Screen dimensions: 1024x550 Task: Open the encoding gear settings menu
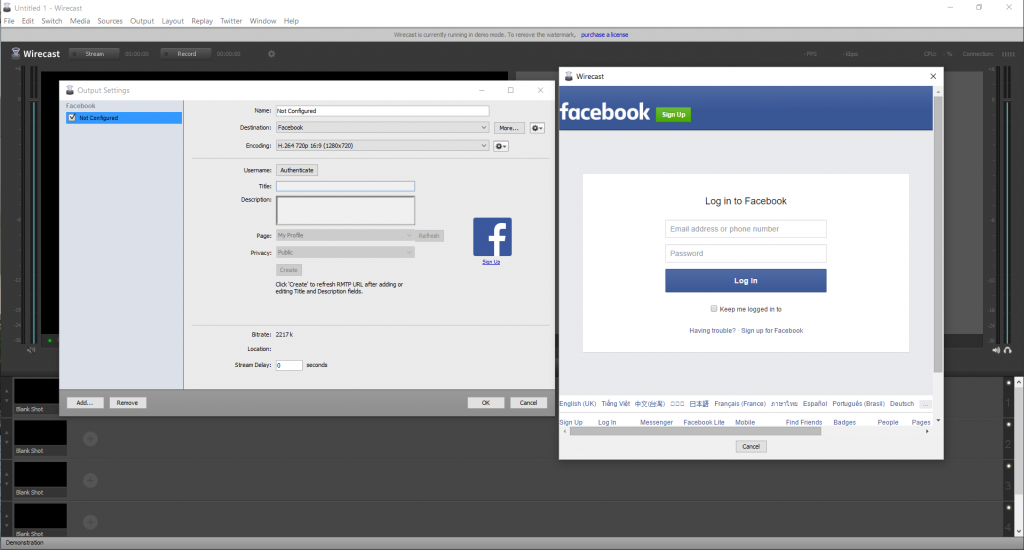click(x=501, y=146)
